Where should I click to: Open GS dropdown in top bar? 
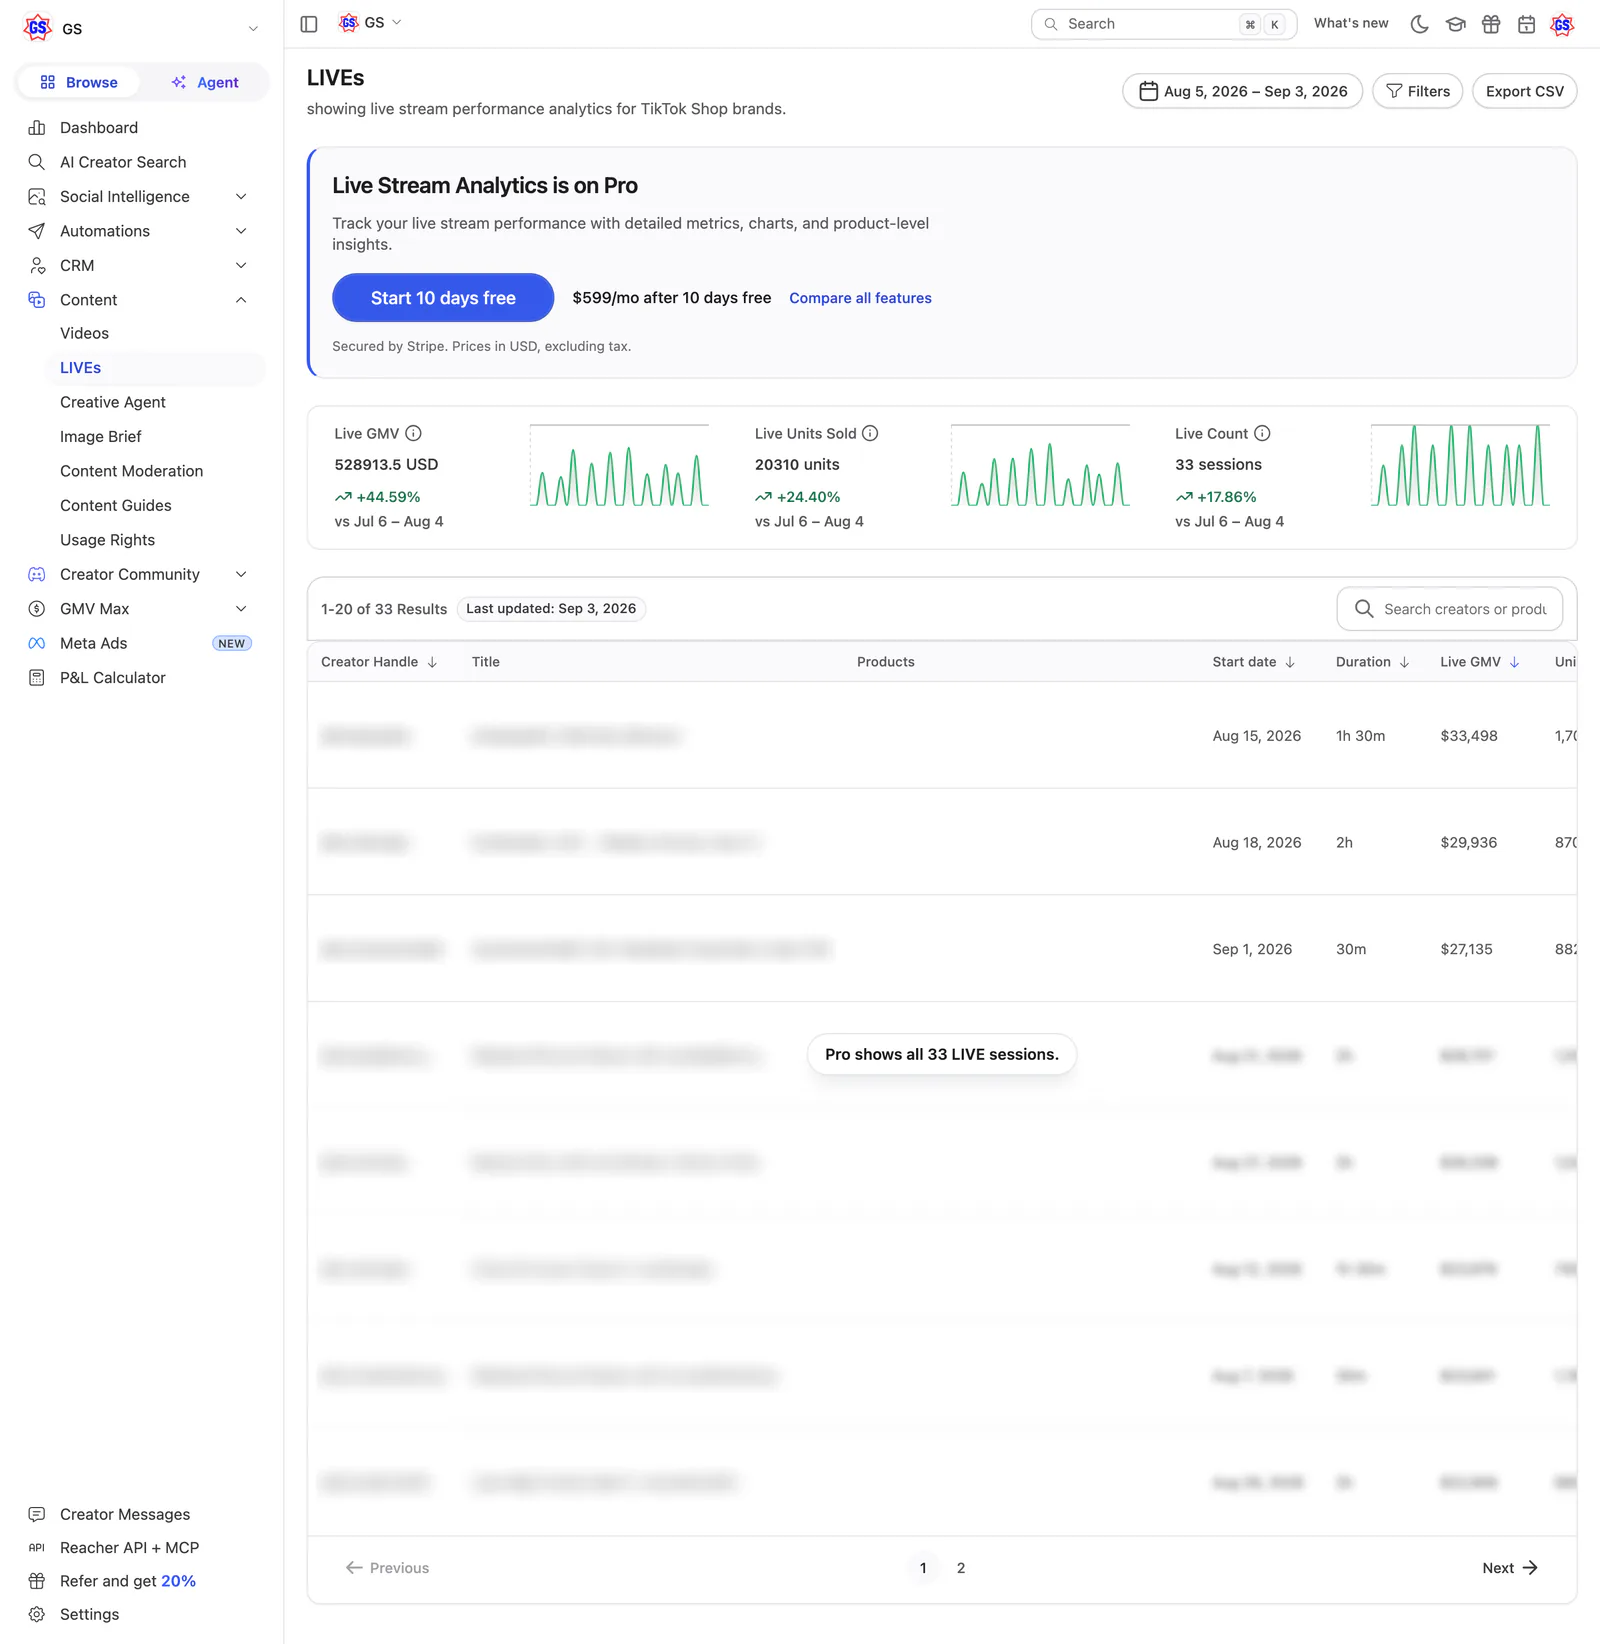pos(370,23)
